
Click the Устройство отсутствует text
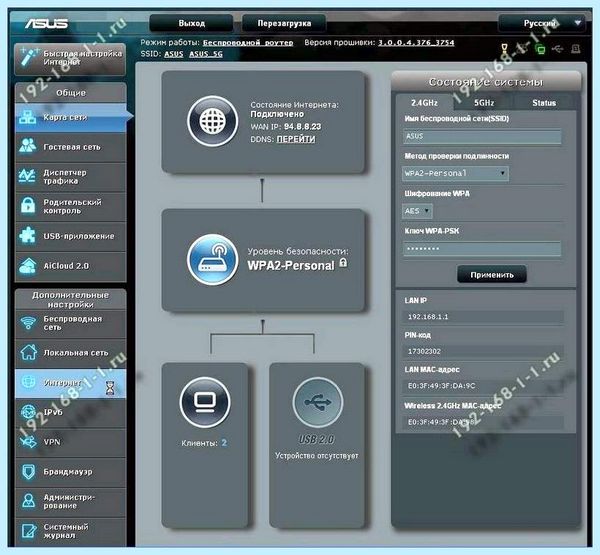tap(317, 455)
